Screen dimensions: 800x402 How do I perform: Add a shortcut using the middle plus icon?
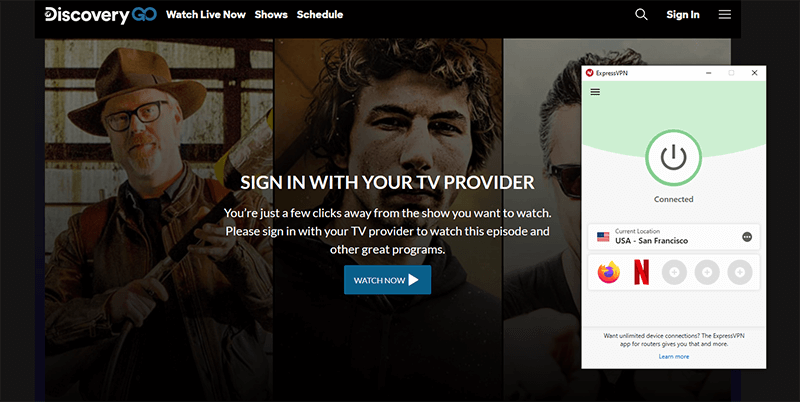pos(707,272)
